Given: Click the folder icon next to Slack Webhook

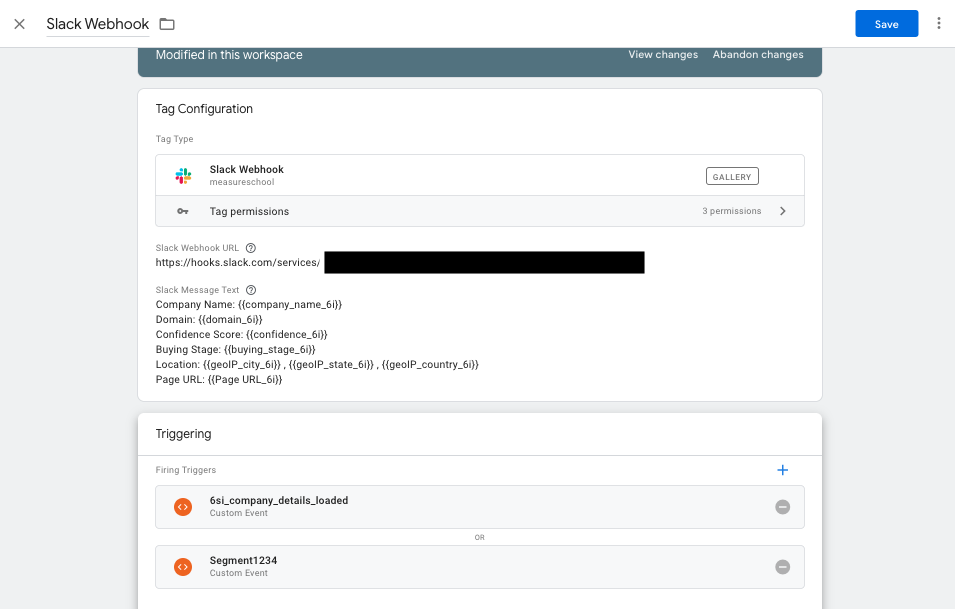Looking at the screenshot, I should tap(167, 24).
